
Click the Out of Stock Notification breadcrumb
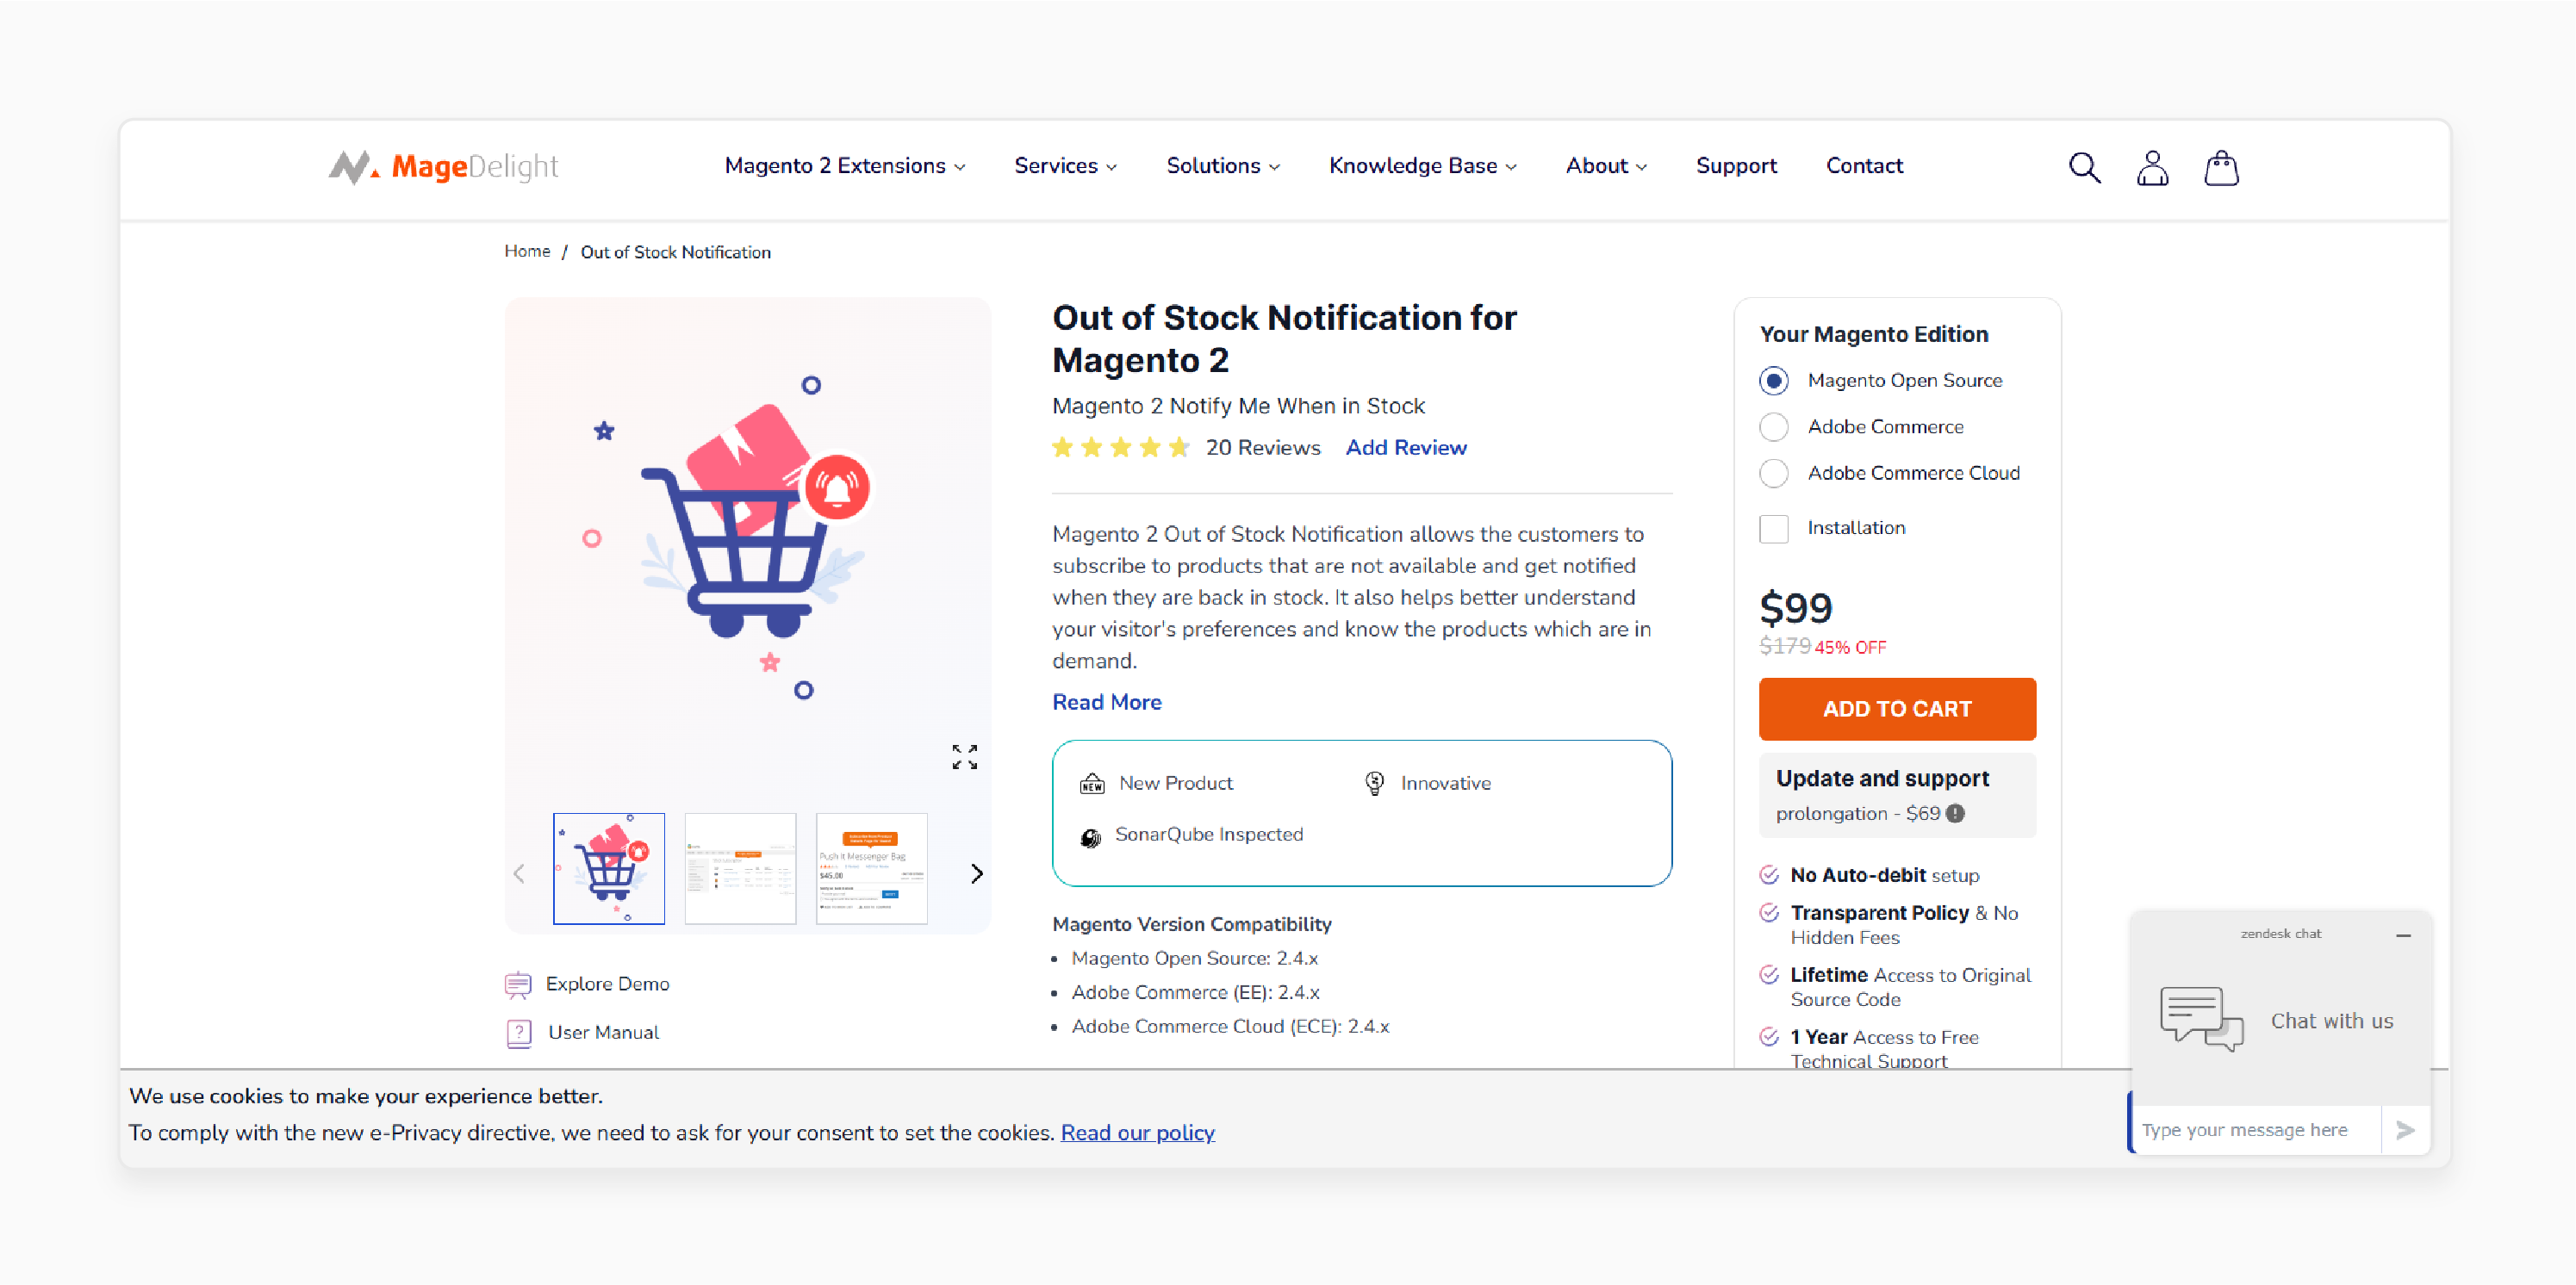click(675, 252)
